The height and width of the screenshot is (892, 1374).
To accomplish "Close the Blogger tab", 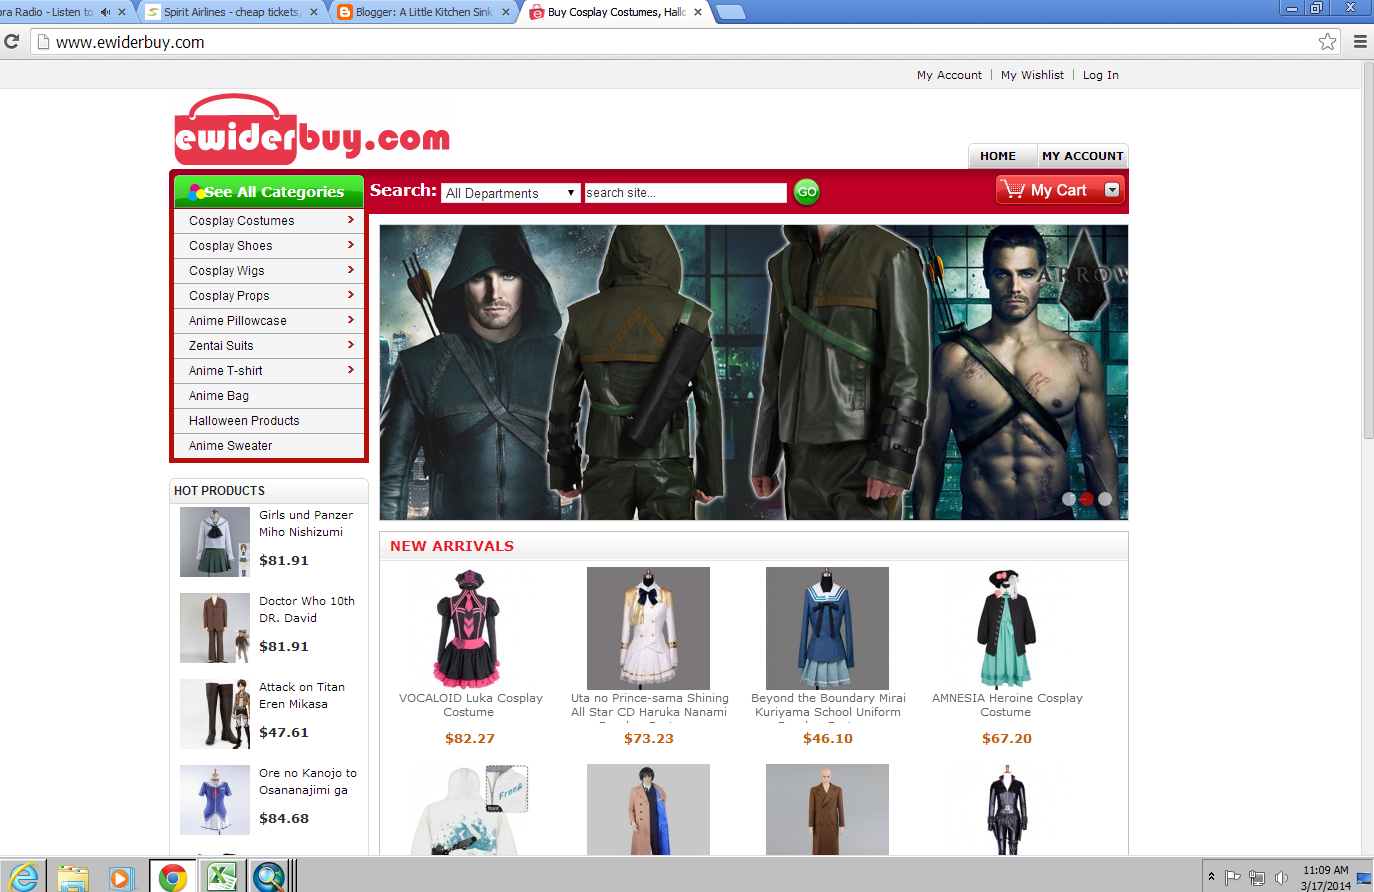I will pyautogui.click(x=506, y=12).
